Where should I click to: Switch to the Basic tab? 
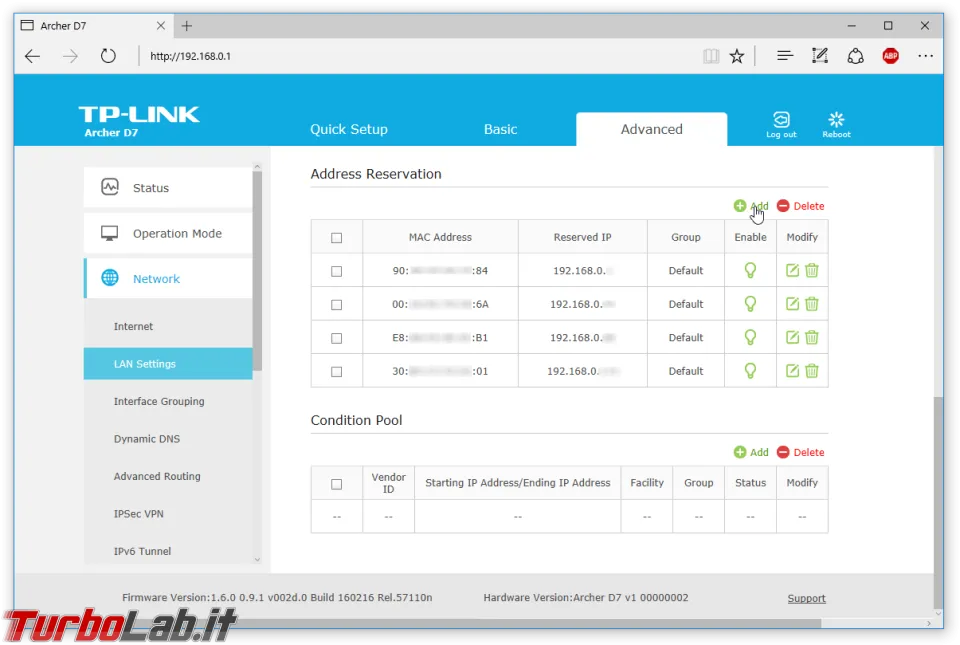pyautogui.click(x=500, y=129)
